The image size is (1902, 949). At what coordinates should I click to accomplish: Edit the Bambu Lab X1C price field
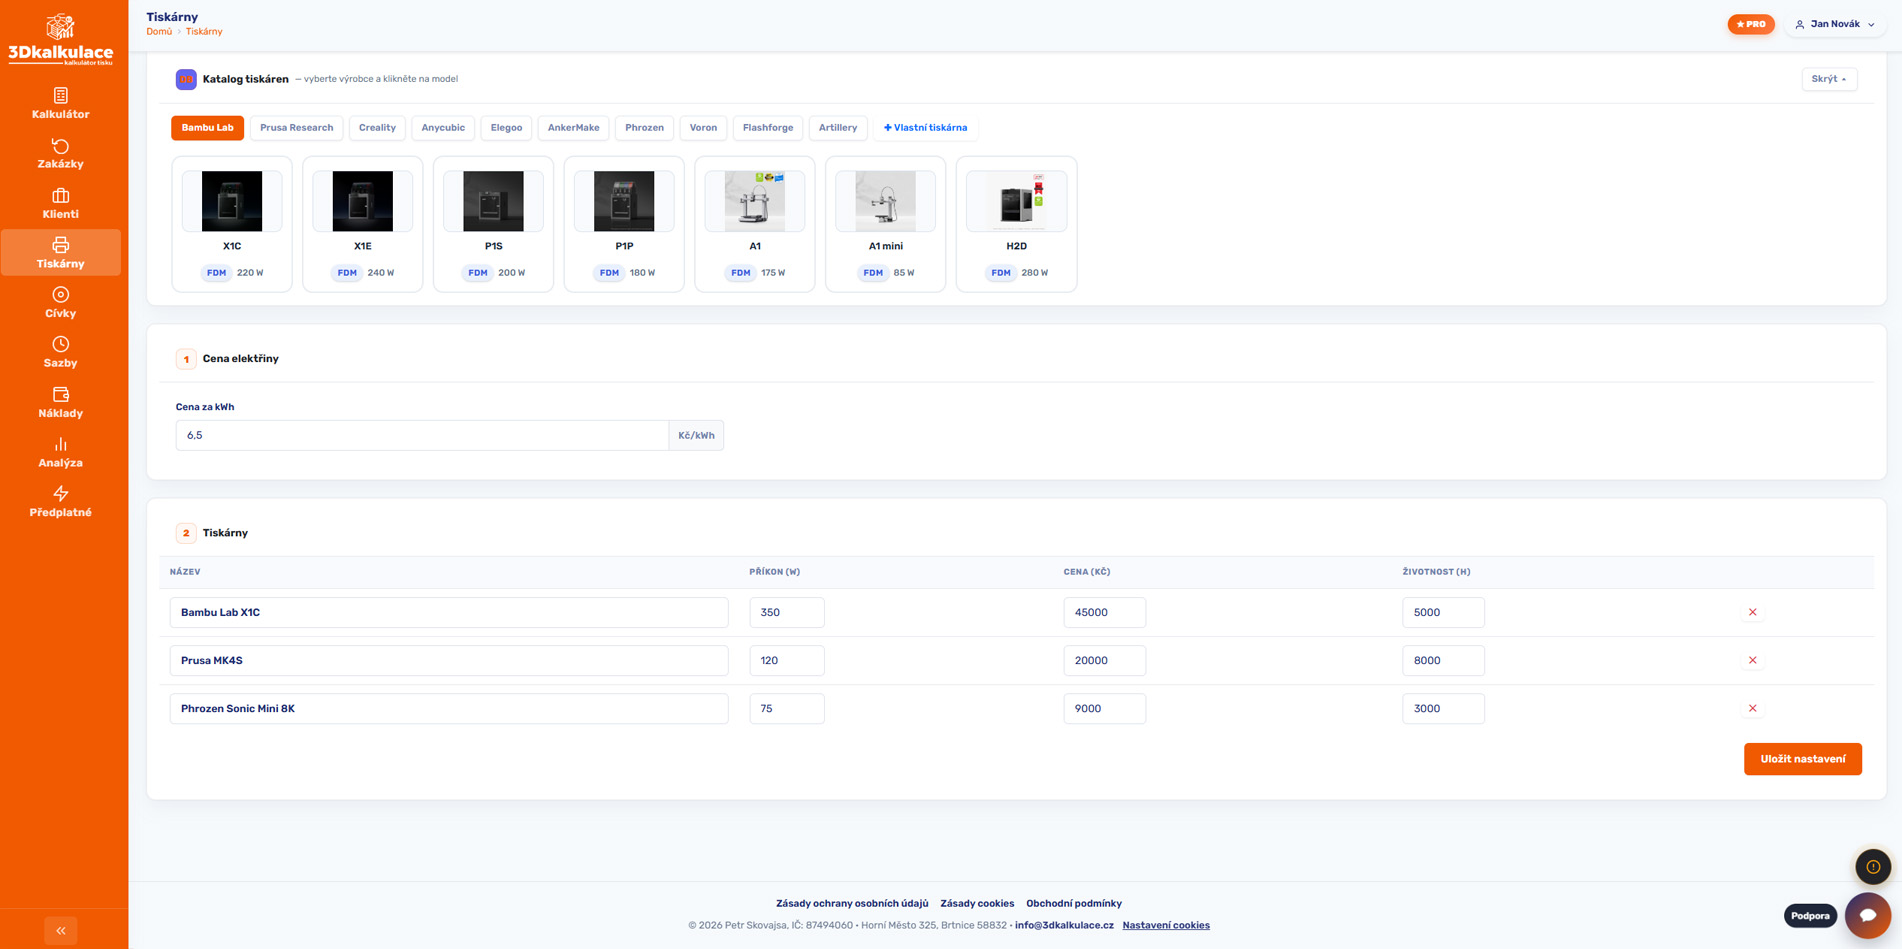pos(1104,612)
